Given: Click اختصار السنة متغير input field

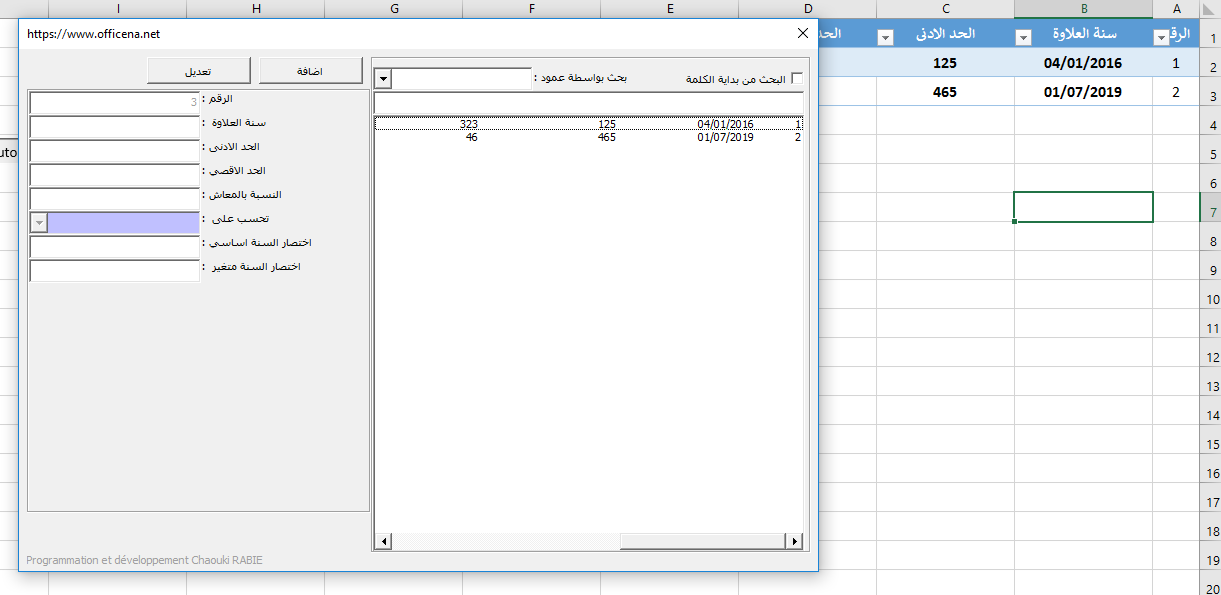Looking at the screenshot, I should [x=115, y=271].
